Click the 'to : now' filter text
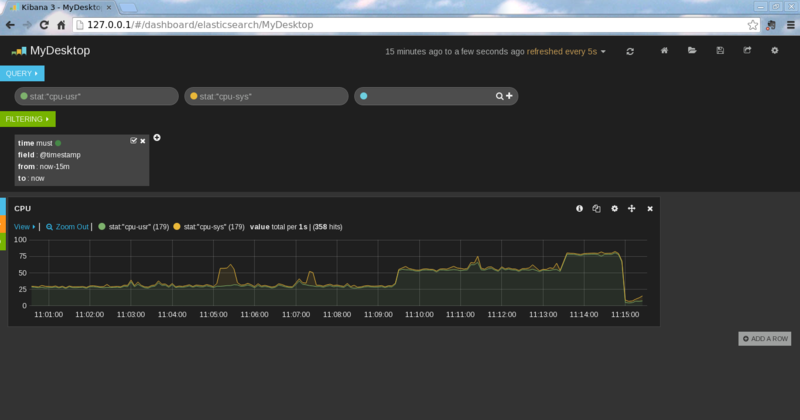Screen dimensions: 800x420 [x=31, y=178]
